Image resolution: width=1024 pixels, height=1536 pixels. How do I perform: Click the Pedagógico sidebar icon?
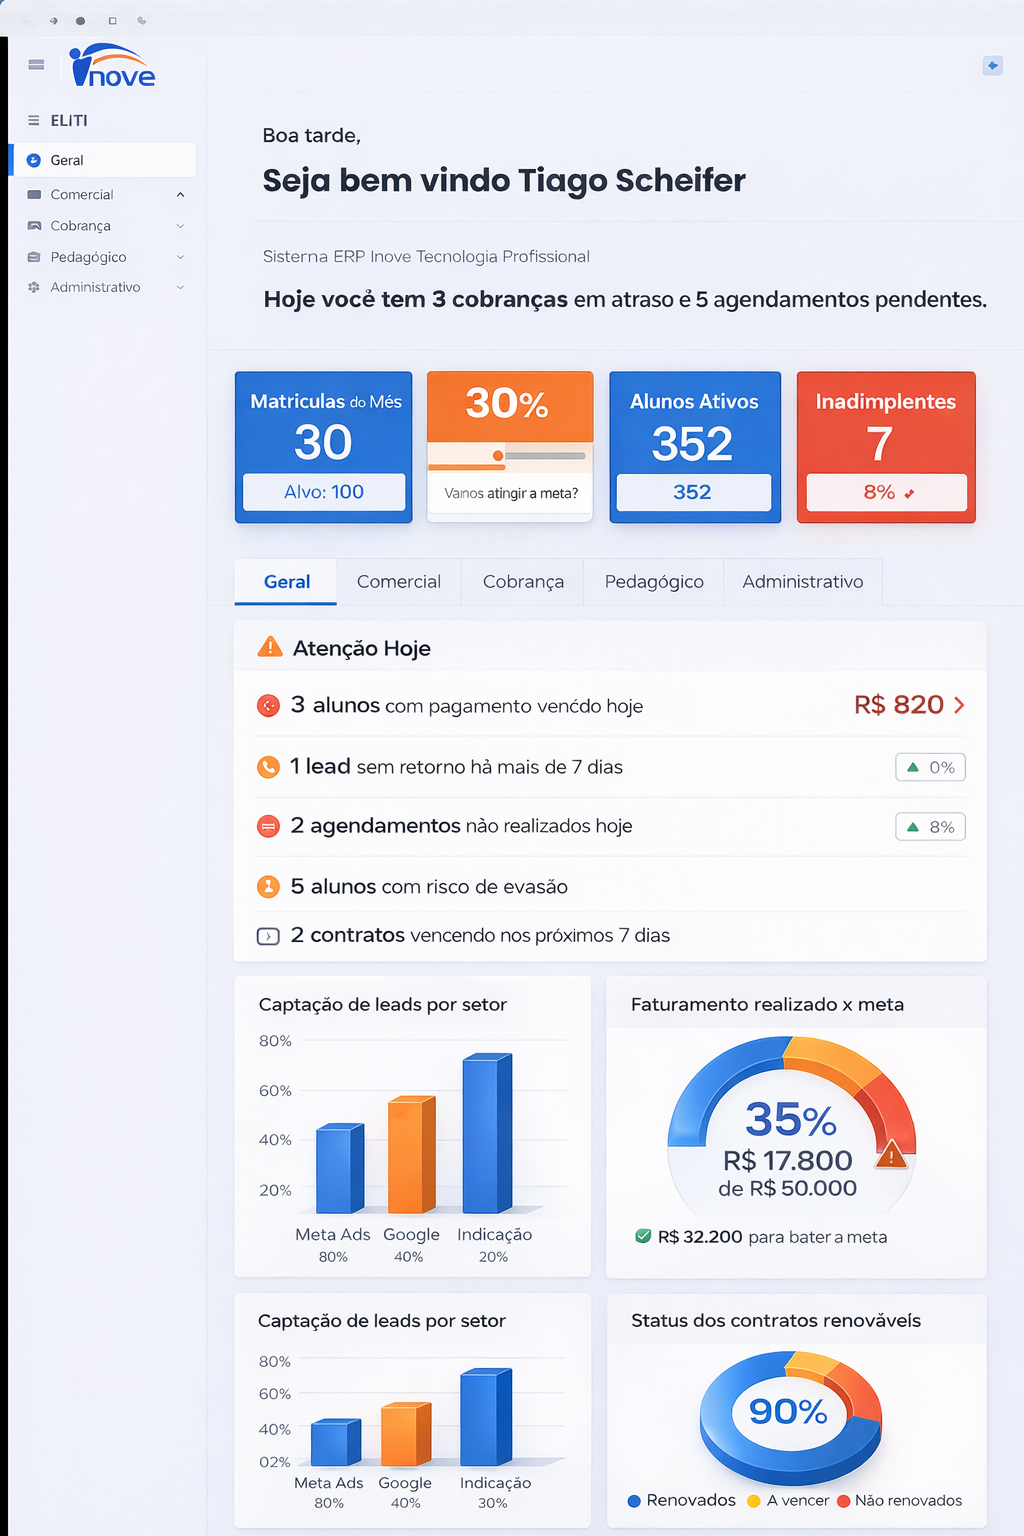(x=34, y=257)
